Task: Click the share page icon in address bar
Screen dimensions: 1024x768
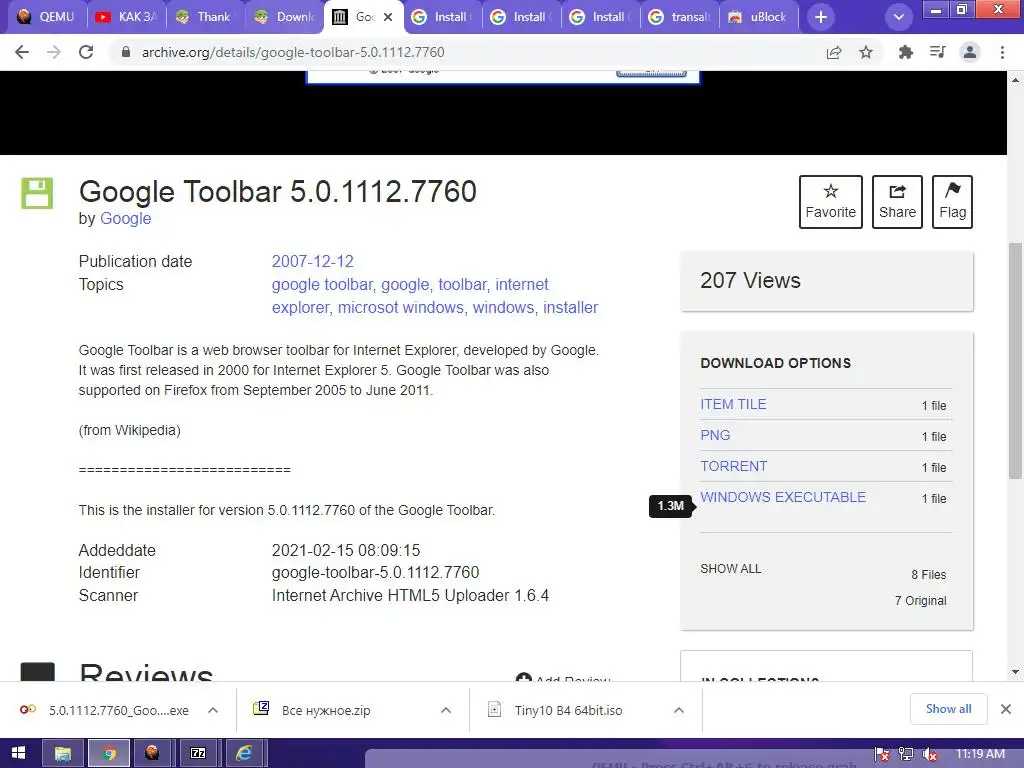Action: coord(834,52)
